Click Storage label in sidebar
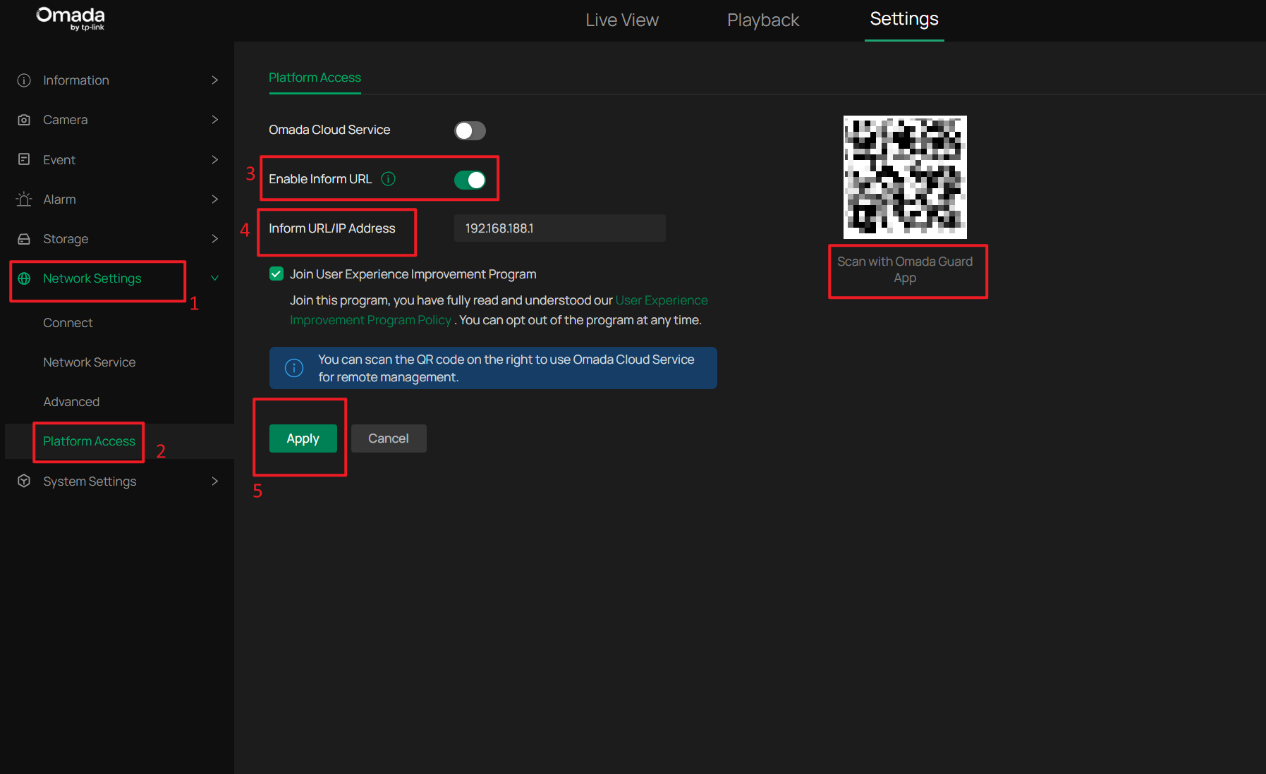This screenshot has height=774, width=1266. 65,239
